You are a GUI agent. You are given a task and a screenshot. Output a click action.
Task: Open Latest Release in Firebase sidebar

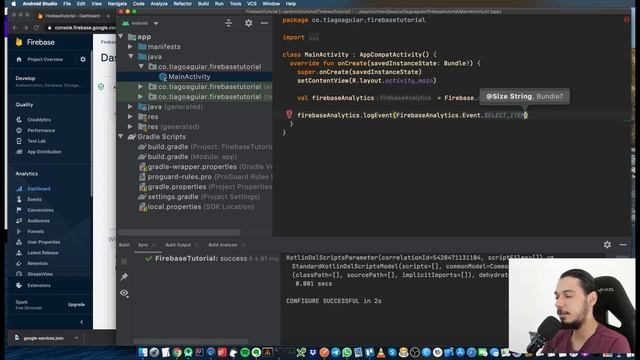pyautogui.click(x=42, y=253)
